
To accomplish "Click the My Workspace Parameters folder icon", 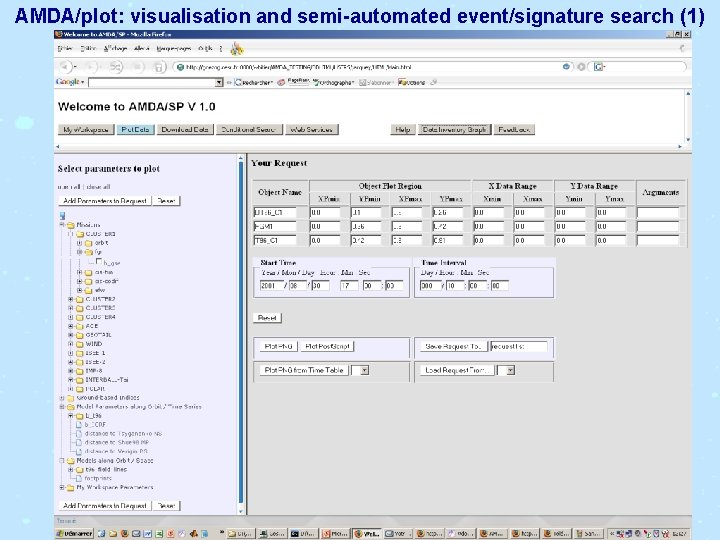I will (70, 488).
